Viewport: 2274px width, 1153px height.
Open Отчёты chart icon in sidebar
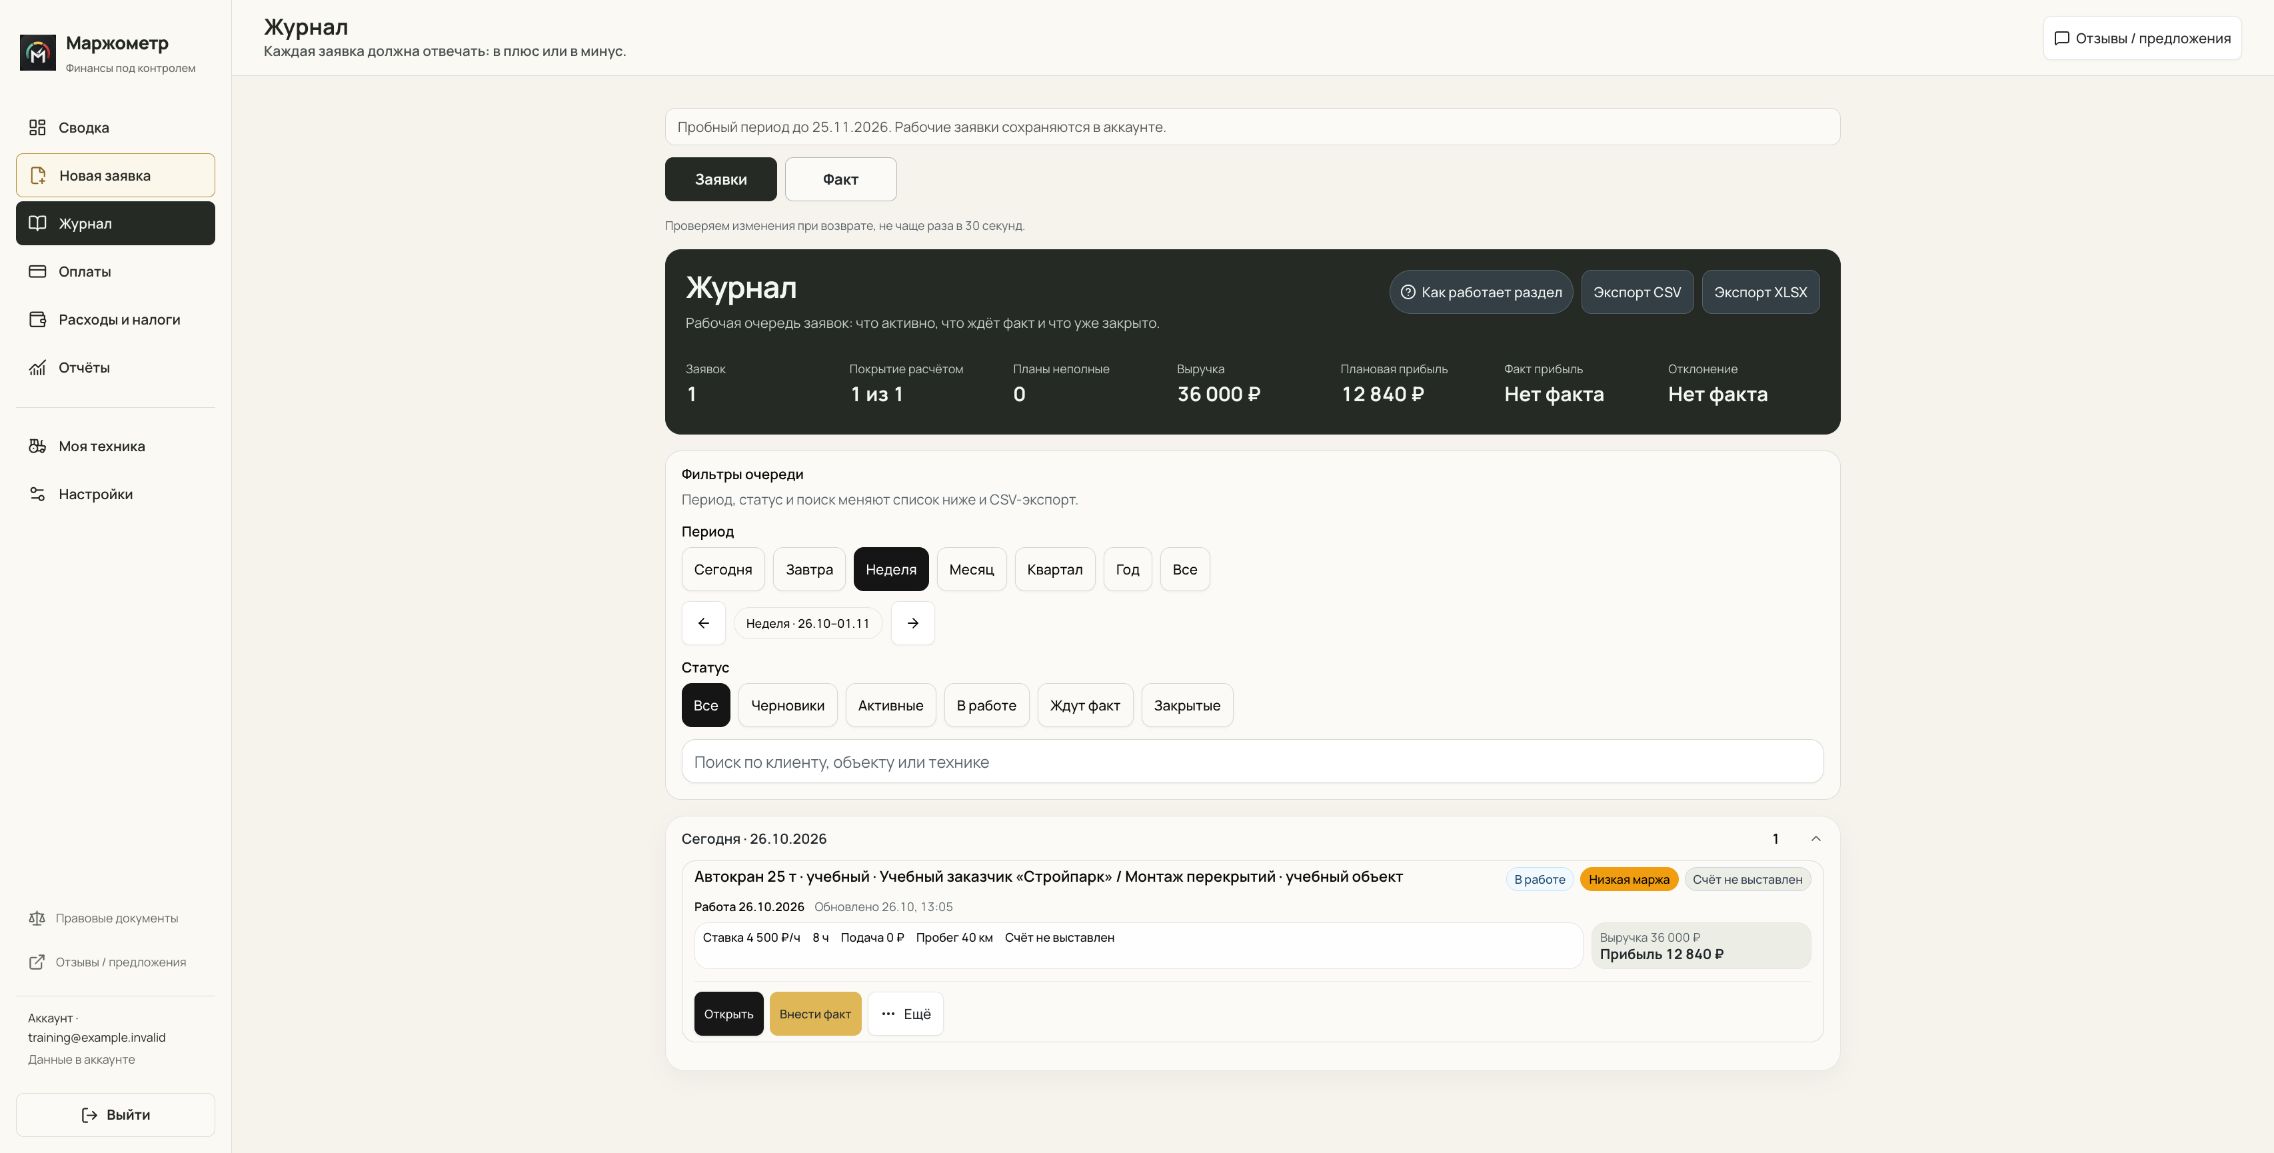(37, 367)
